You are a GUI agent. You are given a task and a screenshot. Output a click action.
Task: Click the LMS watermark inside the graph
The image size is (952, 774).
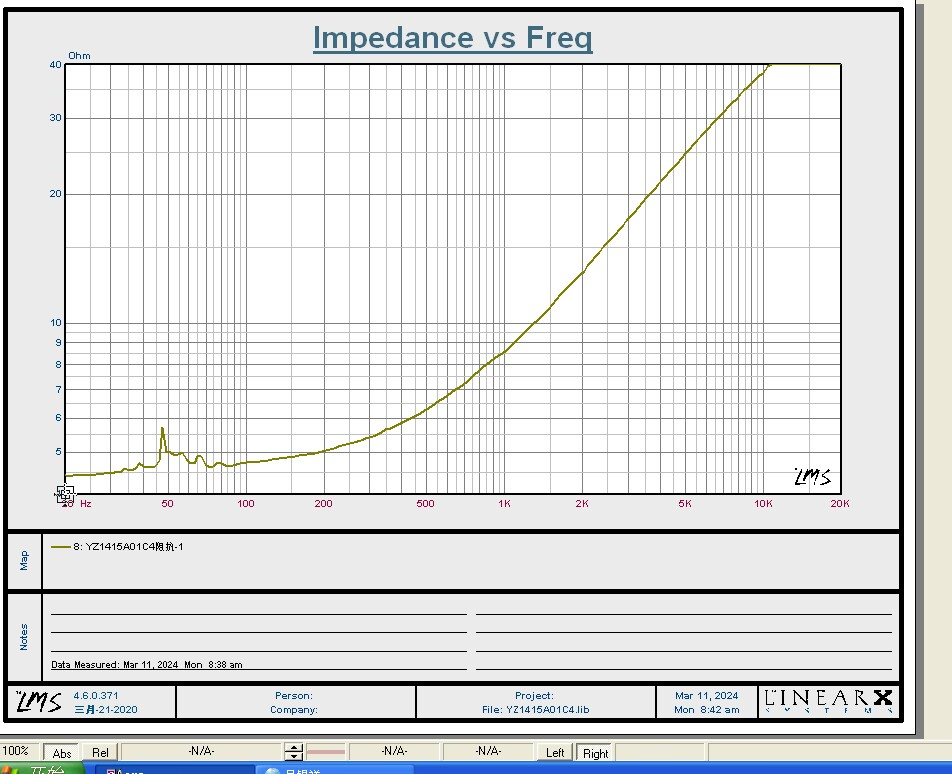click(811, 477)
